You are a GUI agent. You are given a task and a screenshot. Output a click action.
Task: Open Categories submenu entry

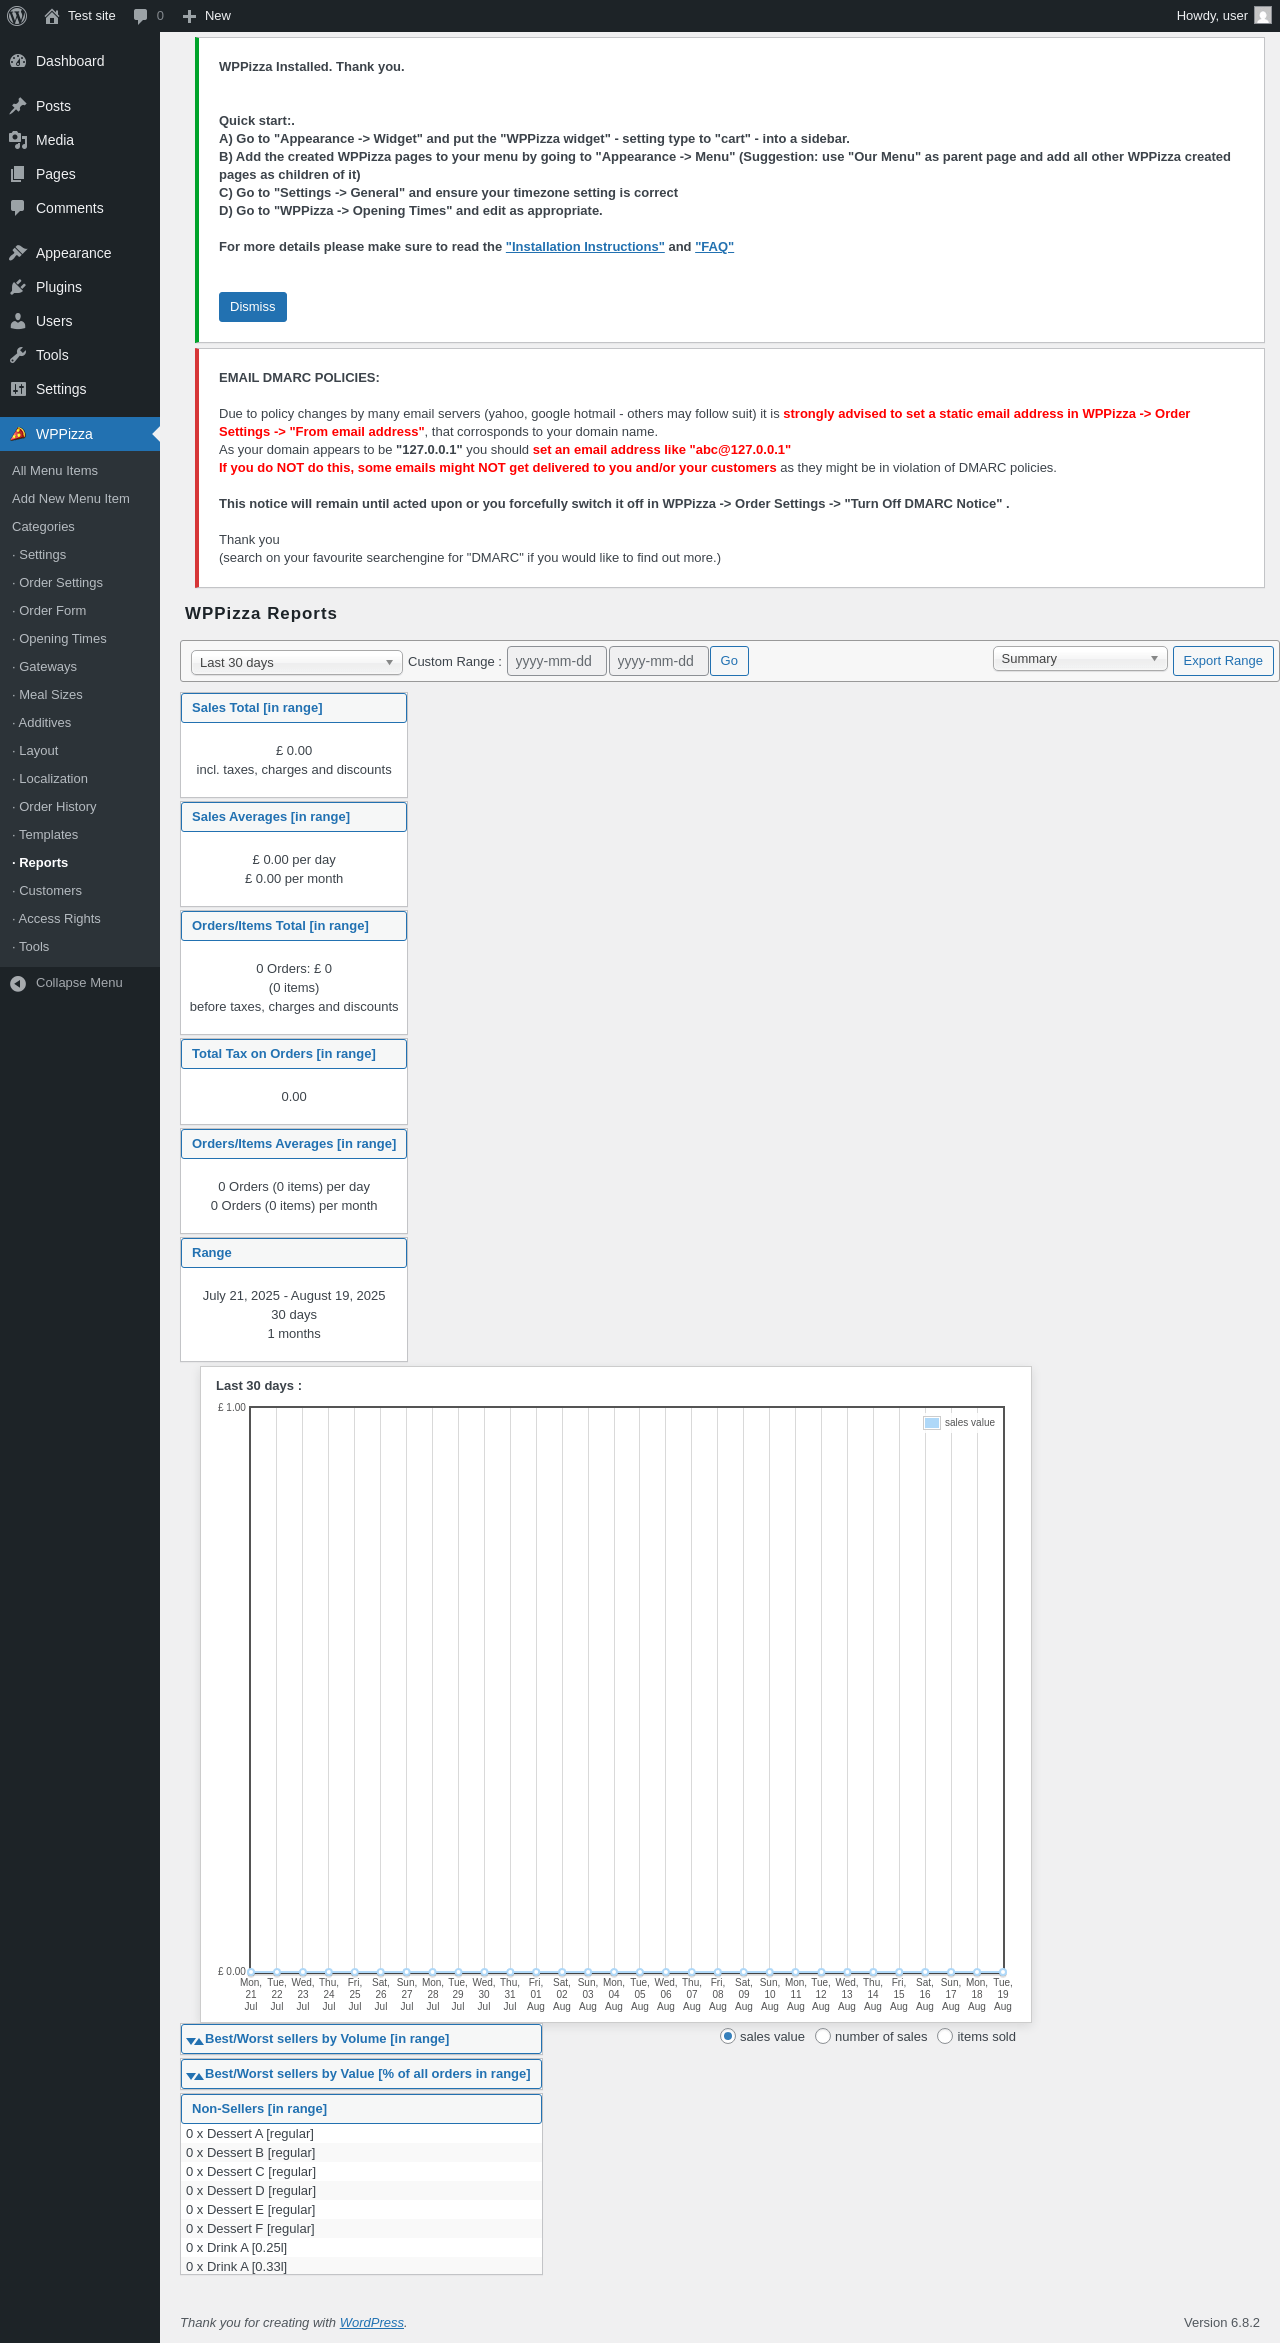pyautogui.click(x=43, y=527)
